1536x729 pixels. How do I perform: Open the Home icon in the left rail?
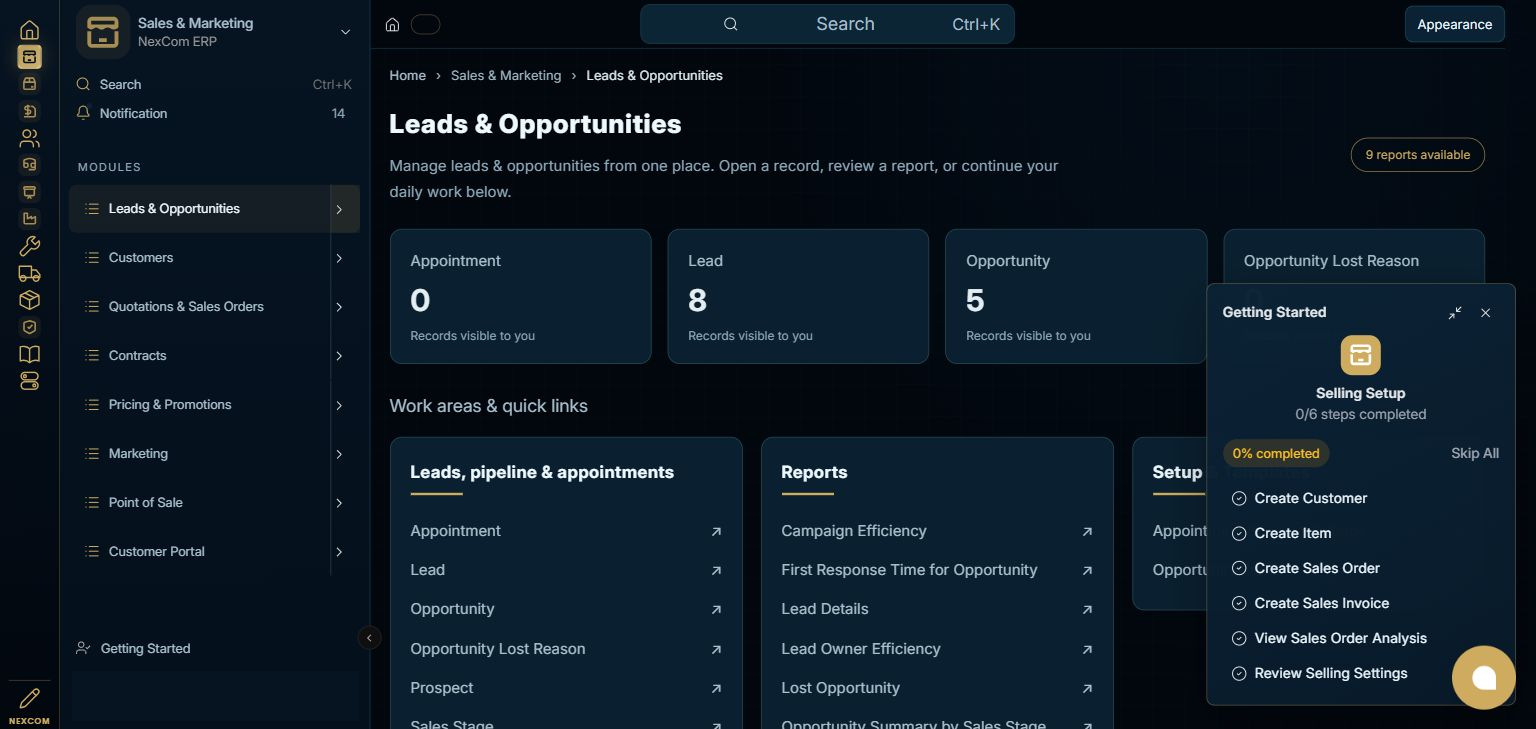30,30
